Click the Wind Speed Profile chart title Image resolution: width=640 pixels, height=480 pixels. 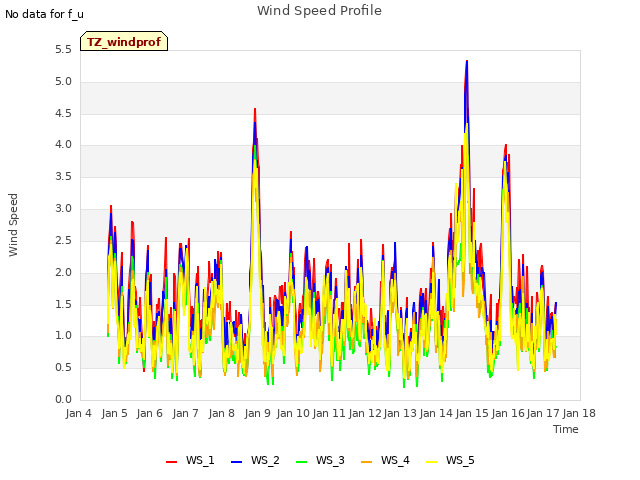point(319,11)
